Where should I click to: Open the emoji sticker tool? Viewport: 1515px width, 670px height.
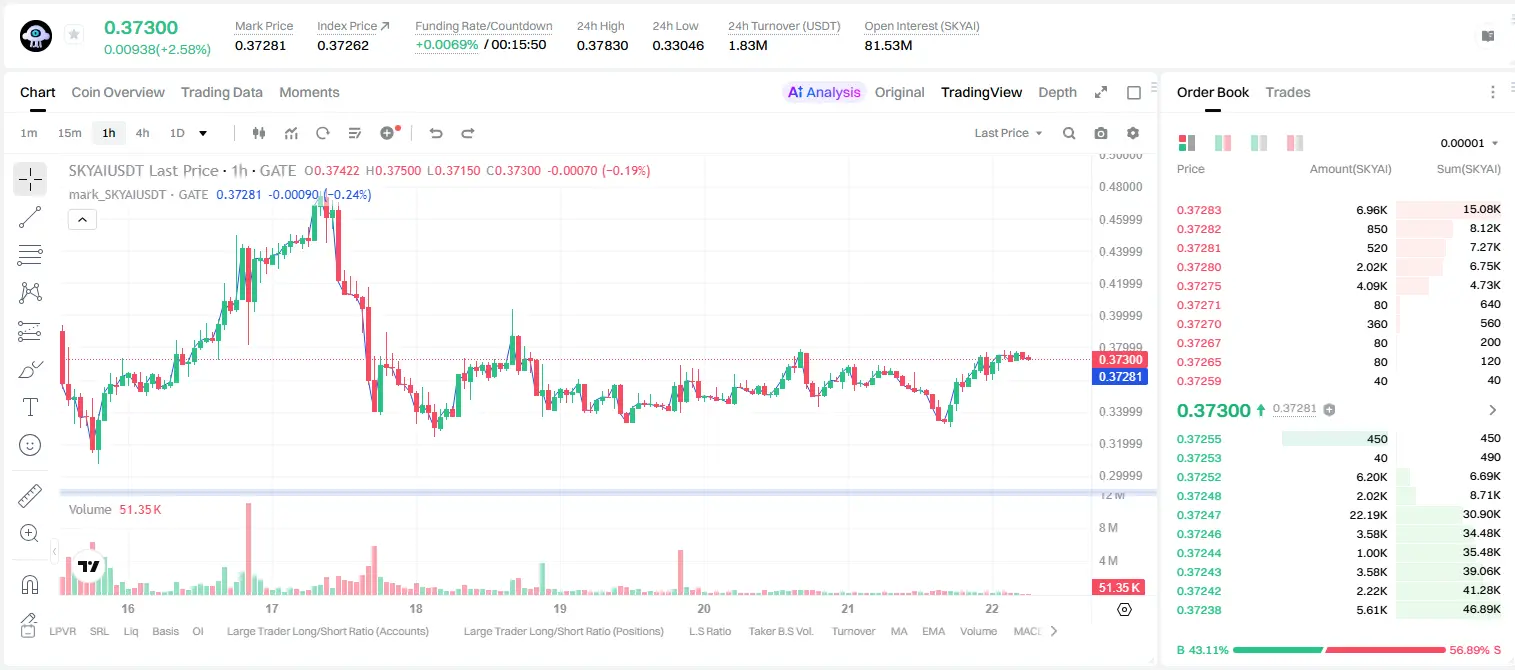point(30,445)
